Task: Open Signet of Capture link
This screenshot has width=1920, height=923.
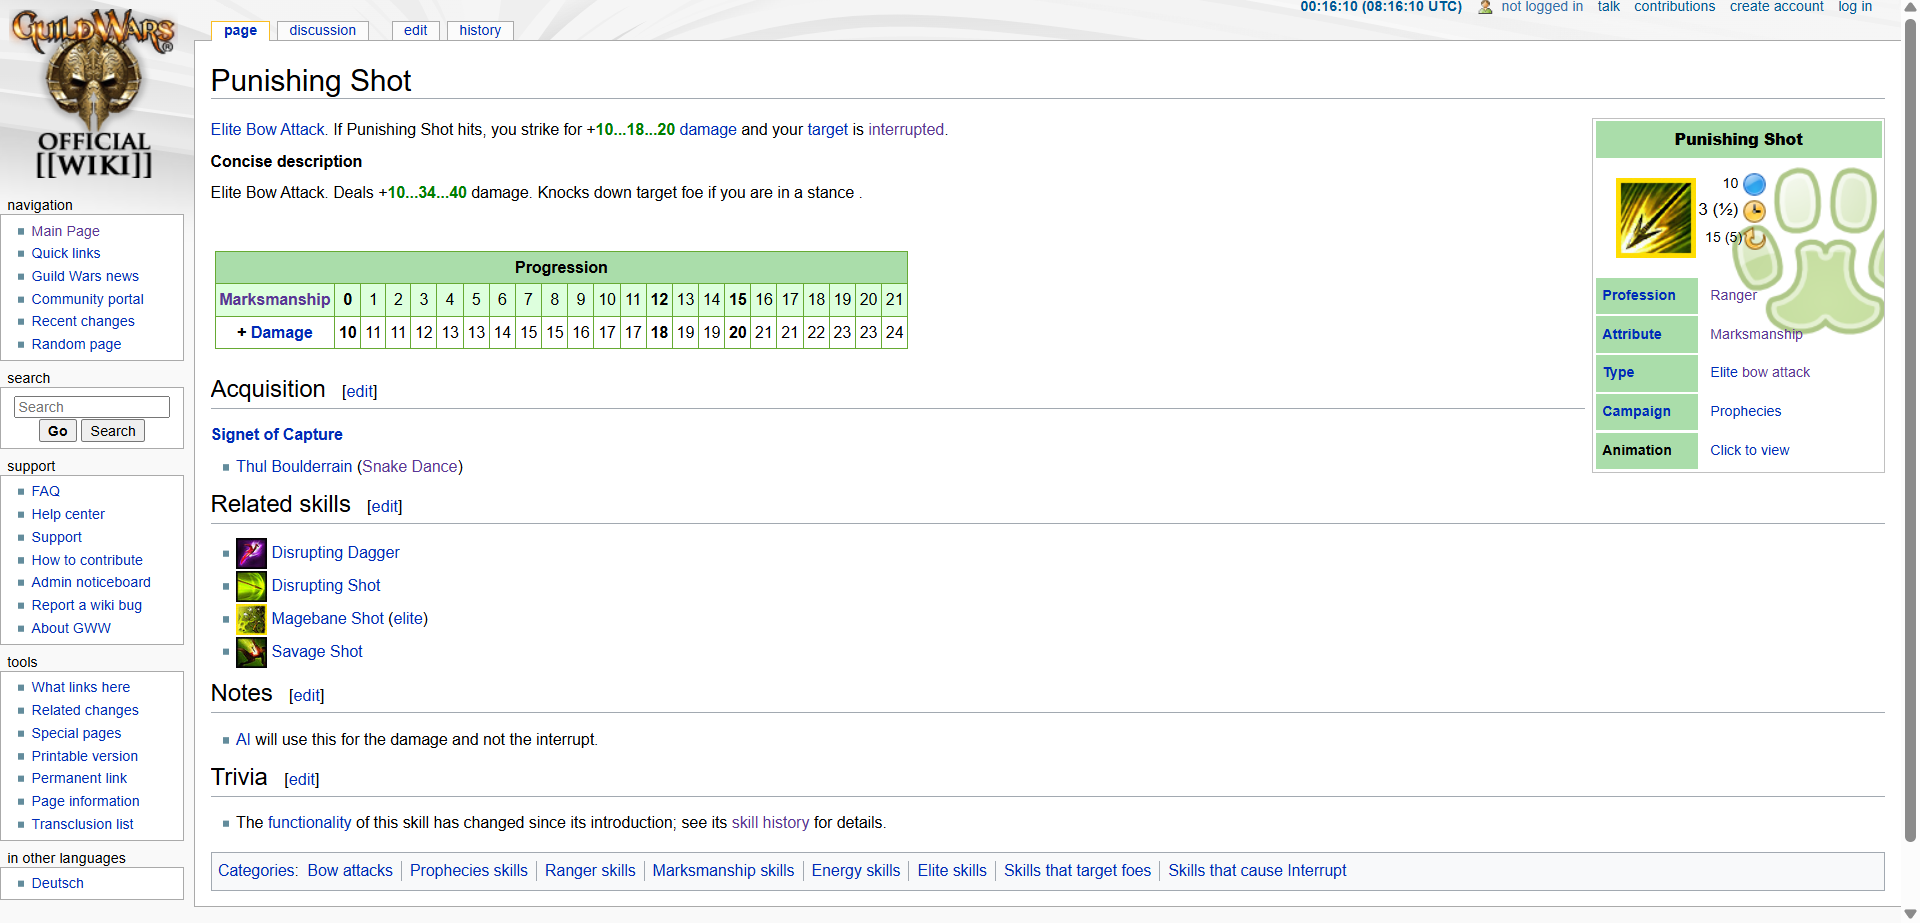Action: pos(277,434)
